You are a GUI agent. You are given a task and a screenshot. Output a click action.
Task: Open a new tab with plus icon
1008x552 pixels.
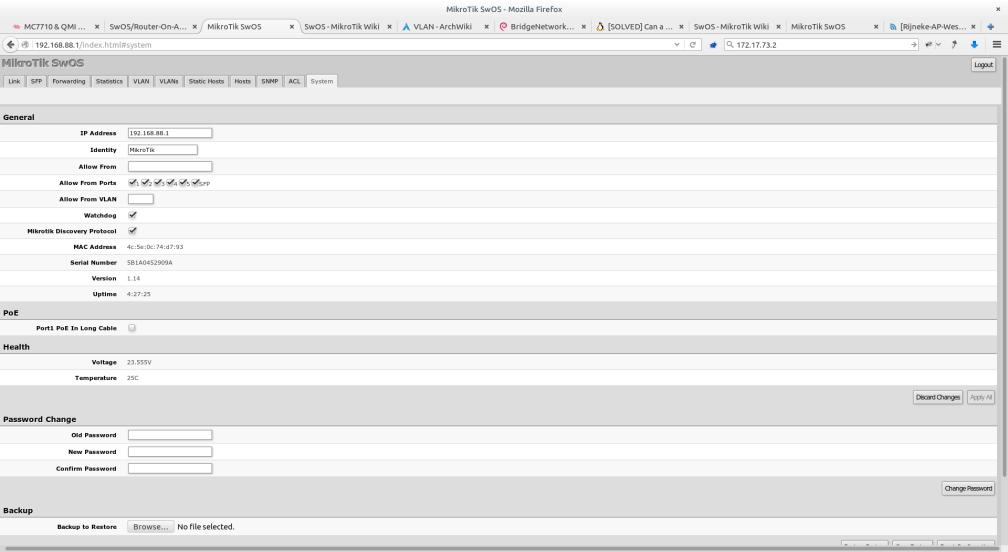tap(991, 26)
